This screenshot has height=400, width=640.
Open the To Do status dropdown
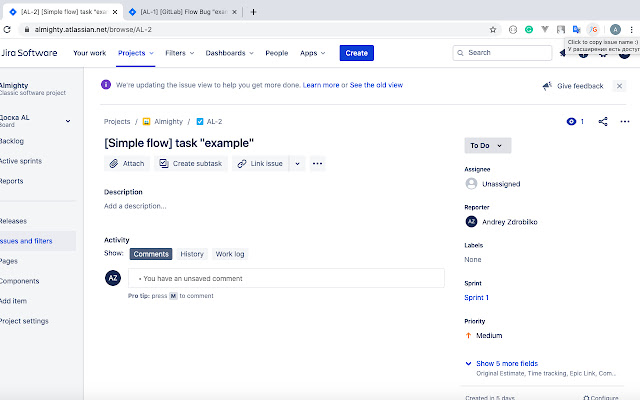tap(487, 145)
